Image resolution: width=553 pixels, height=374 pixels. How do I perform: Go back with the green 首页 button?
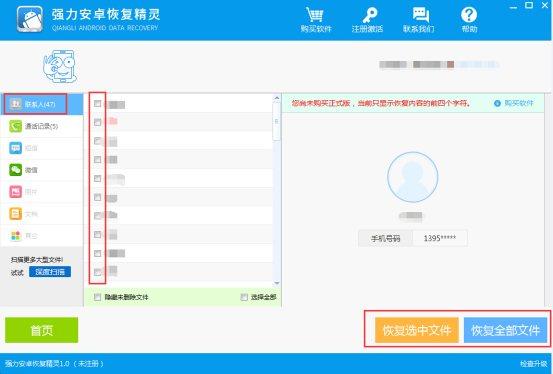click(x=42, y=330)
